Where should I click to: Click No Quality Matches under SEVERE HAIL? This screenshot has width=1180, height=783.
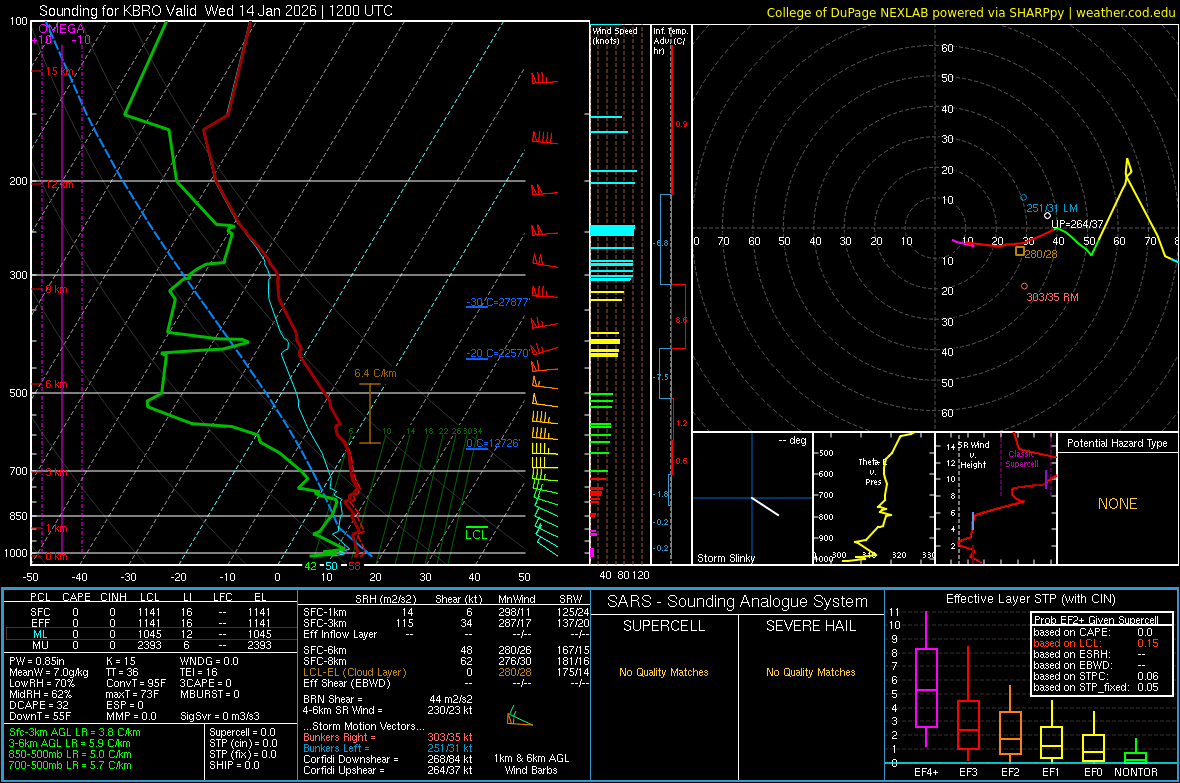pyautogui.click(x=810, y=672)
